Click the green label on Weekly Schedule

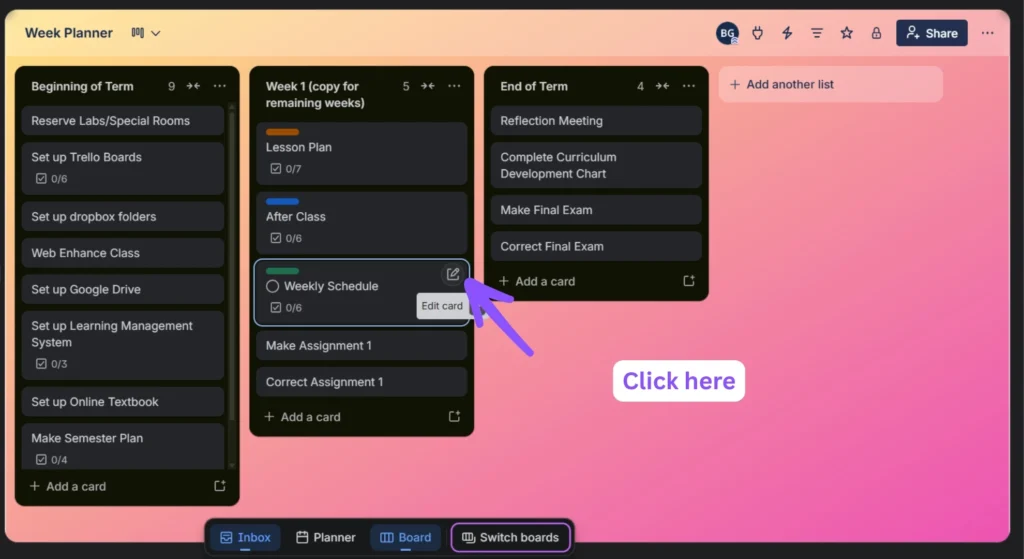282,271
